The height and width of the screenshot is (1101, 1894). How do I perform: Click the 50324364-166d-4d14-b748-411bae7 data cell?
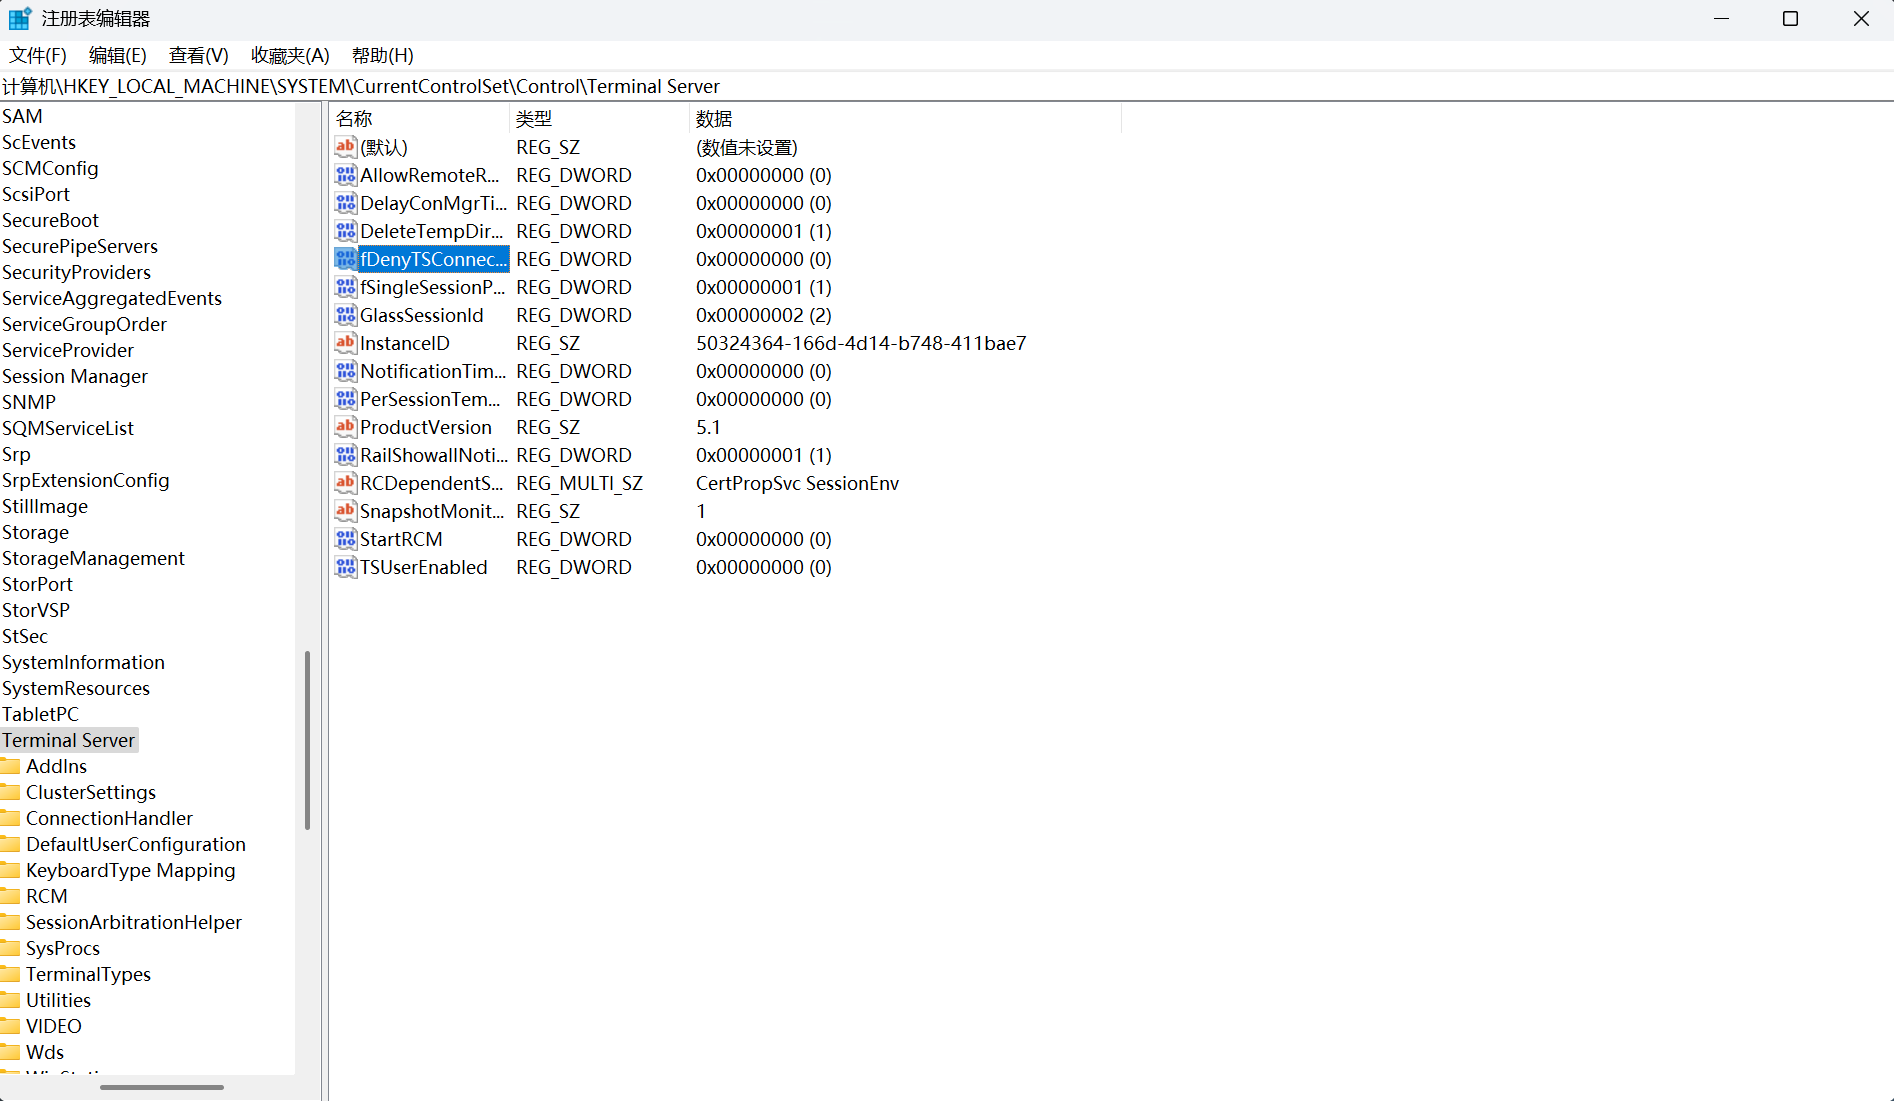click(x=861, y=343)
